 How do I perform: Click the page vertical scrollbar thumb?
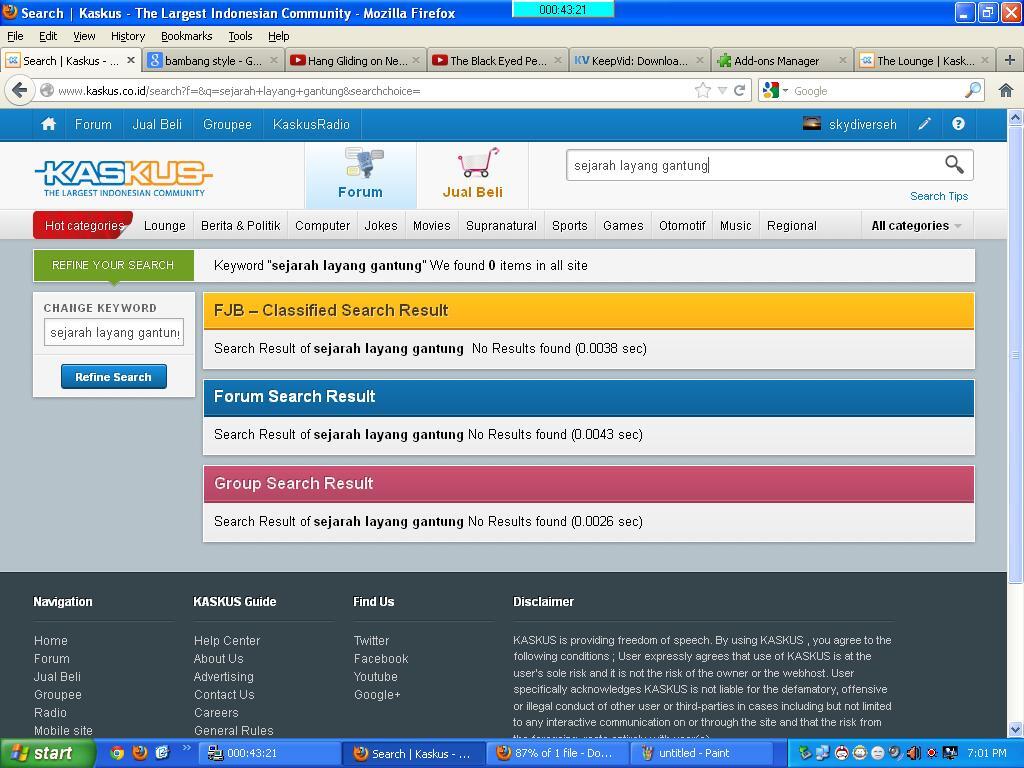[x=1016, y=353]
